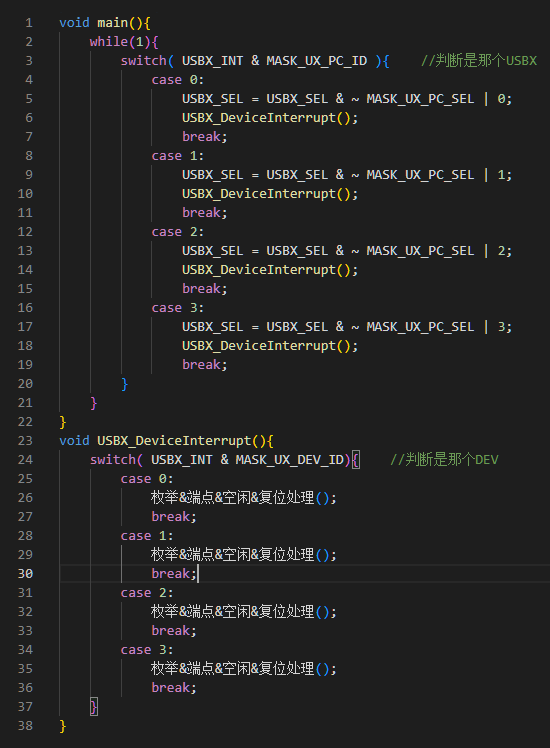Click line number 23 in the gutter
This screenshot has width=550, height=748.
point(25,441)
